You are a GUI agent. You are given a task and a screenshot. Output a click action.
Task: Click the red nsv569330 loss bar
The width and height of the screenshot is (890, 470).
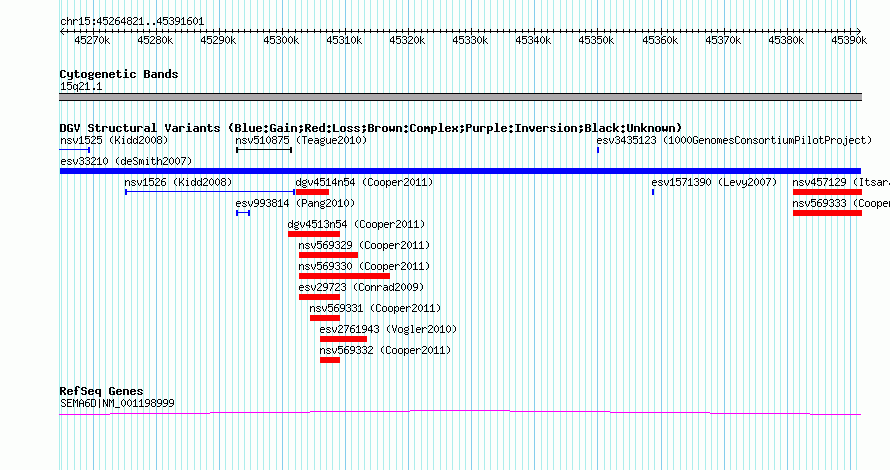(344, 276)
